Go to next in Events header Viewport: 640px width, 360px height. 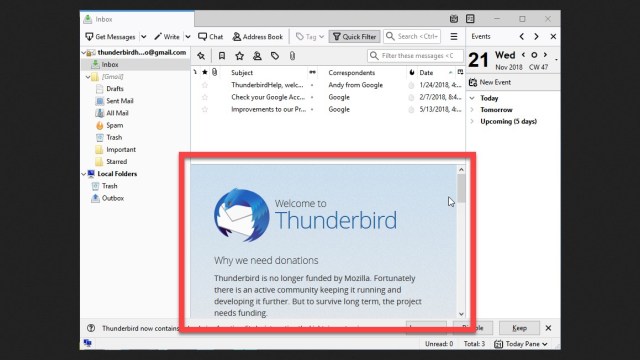(x=536, y=37)
